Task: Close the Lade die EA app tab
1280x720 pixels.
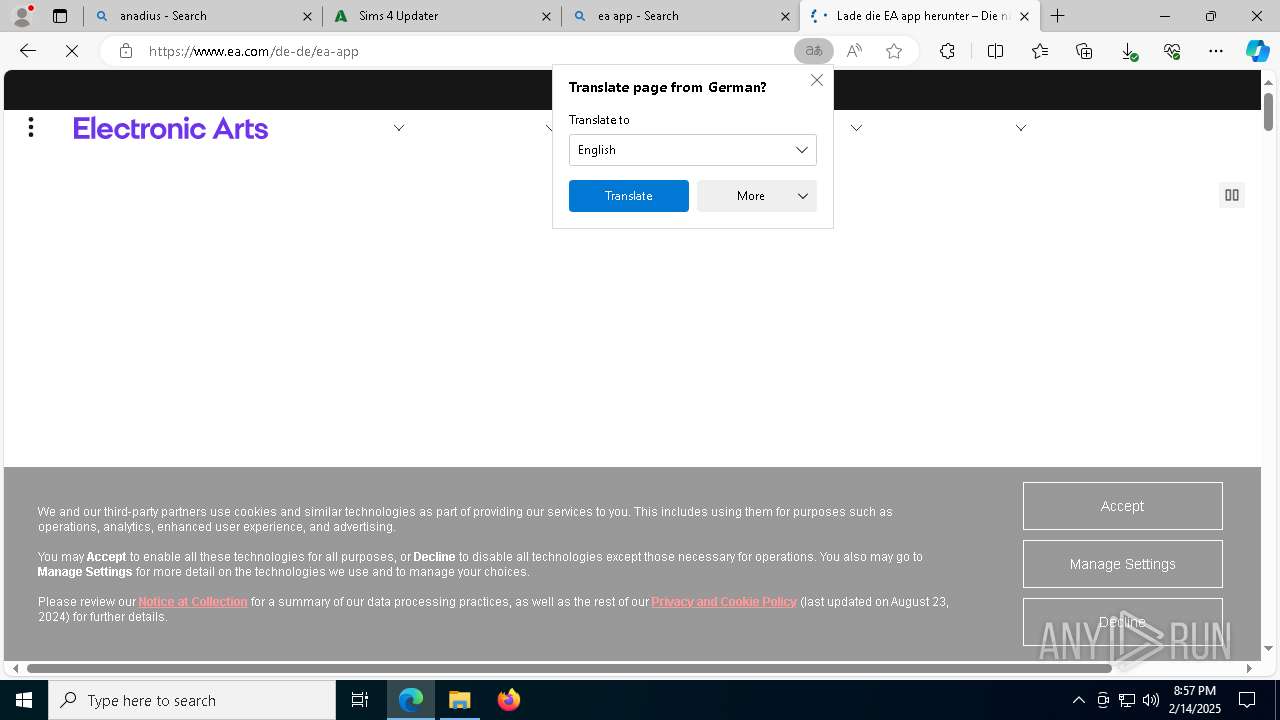Action: click(1024, 16)
